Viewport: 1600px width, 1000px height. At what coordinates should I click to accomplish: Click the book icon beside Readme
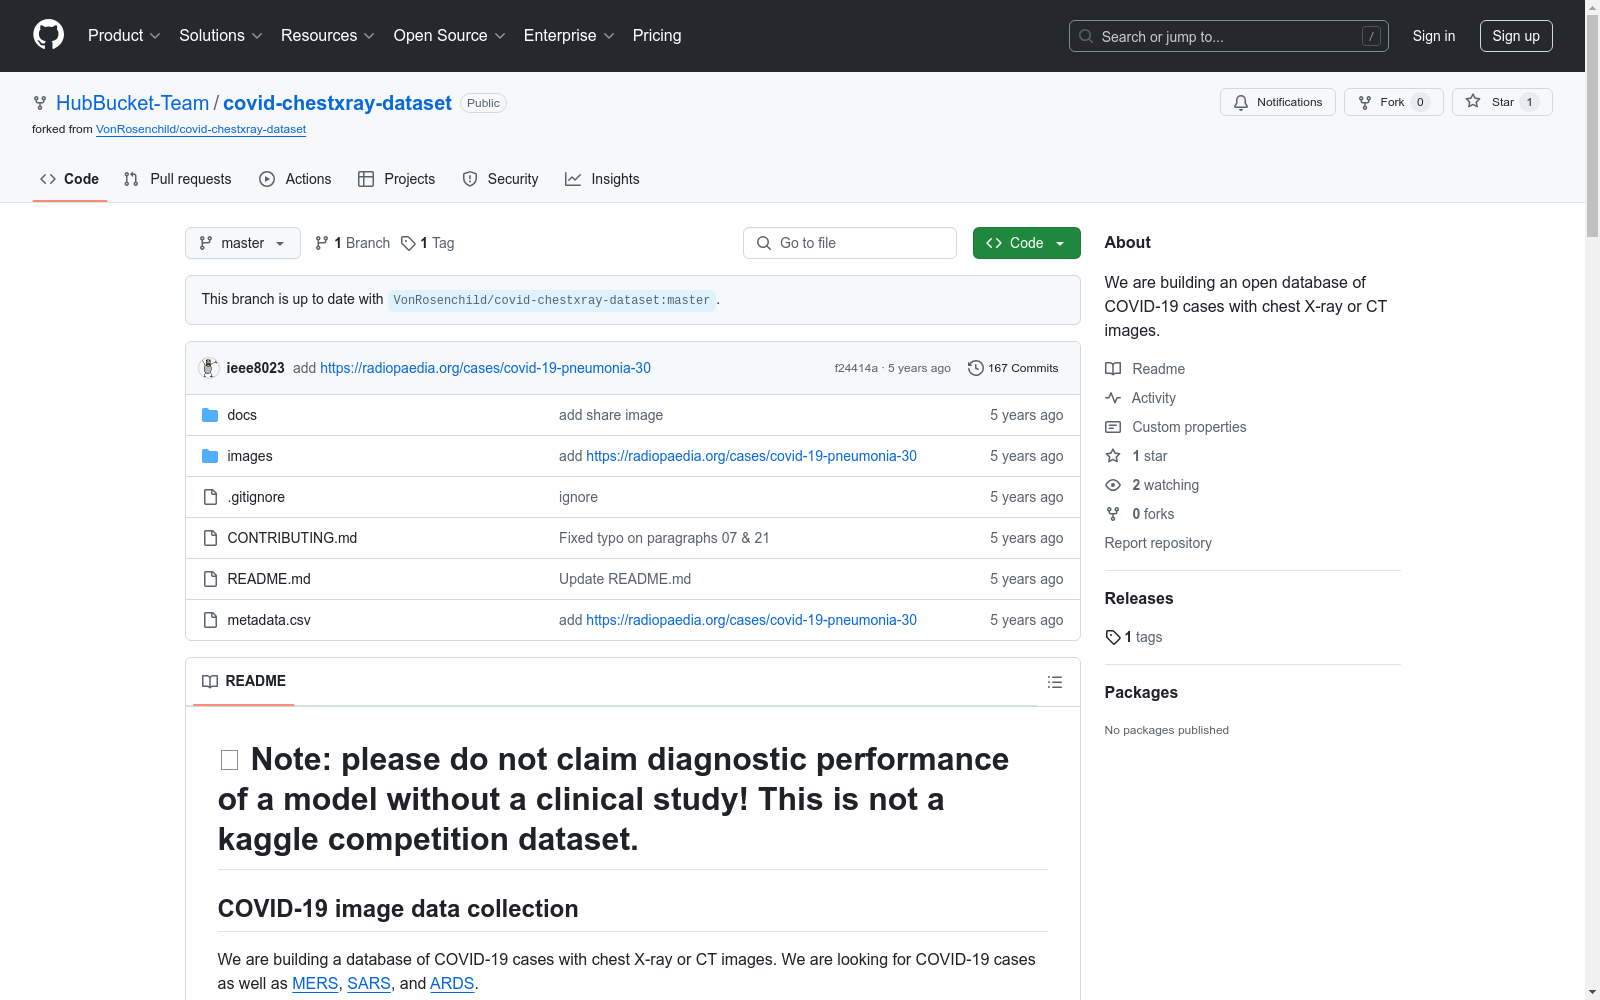click(1113, 369)
